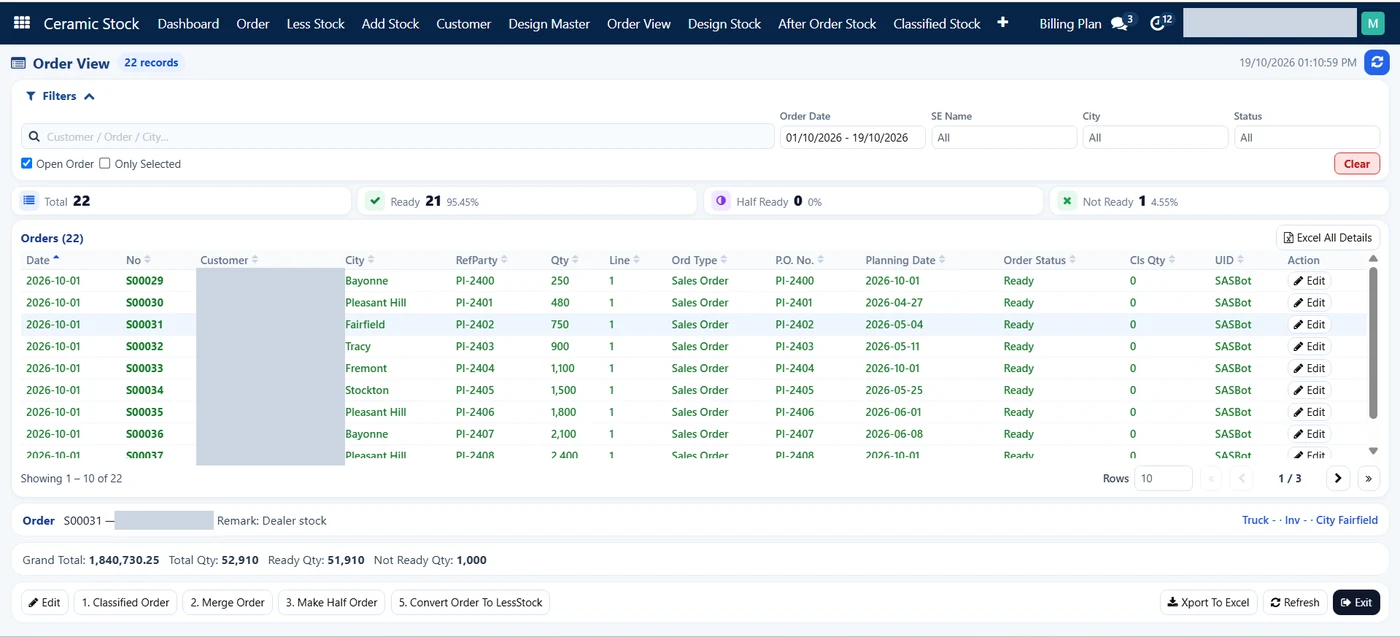
Task: Focus the Customer / Order / City search field
Action: 398,137
